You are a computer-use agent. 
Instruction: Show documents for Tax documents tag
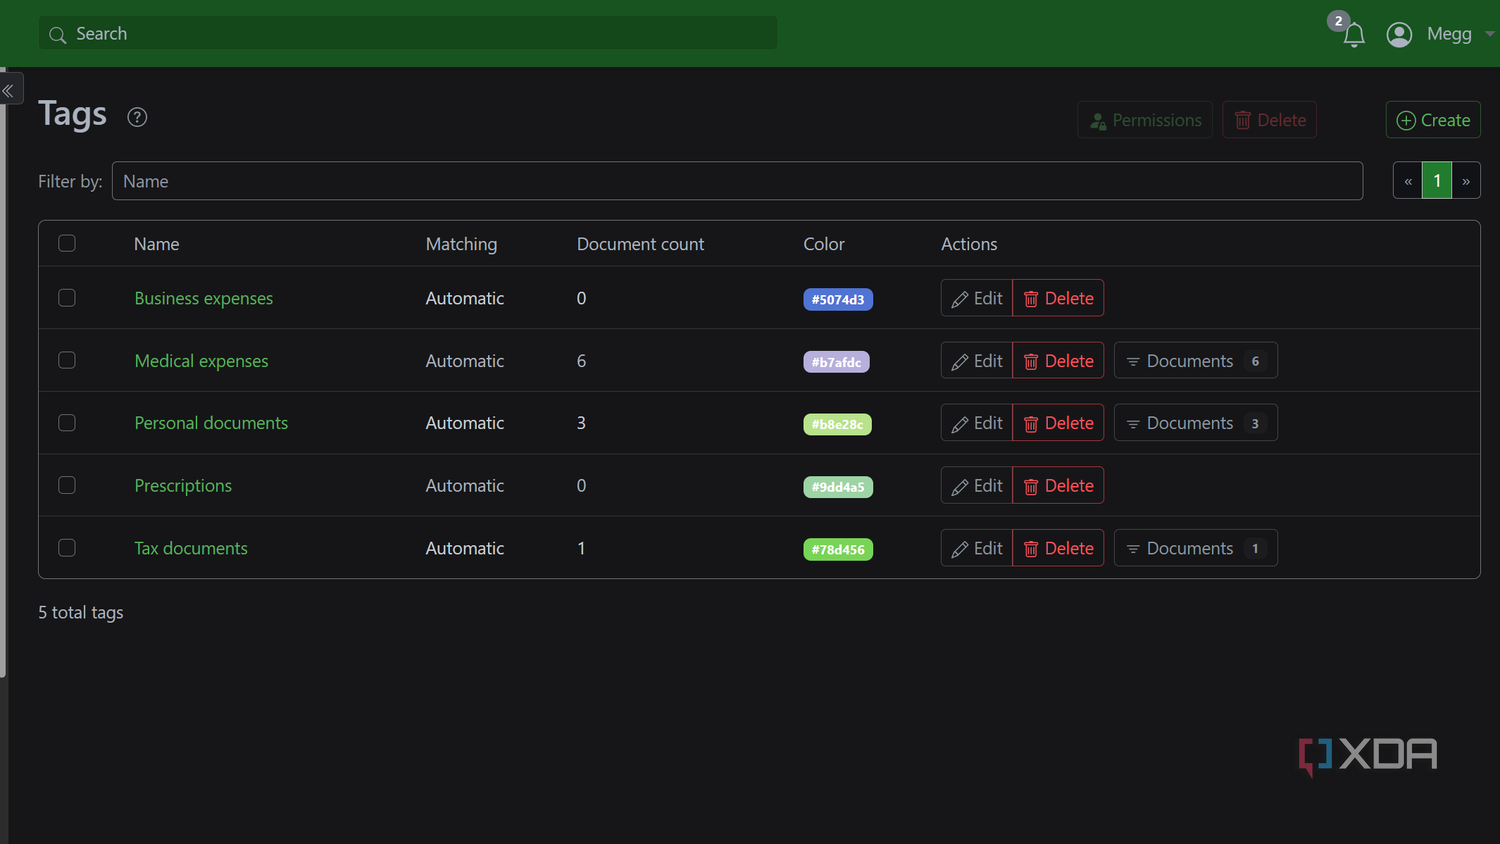(x=1196, y=548)
